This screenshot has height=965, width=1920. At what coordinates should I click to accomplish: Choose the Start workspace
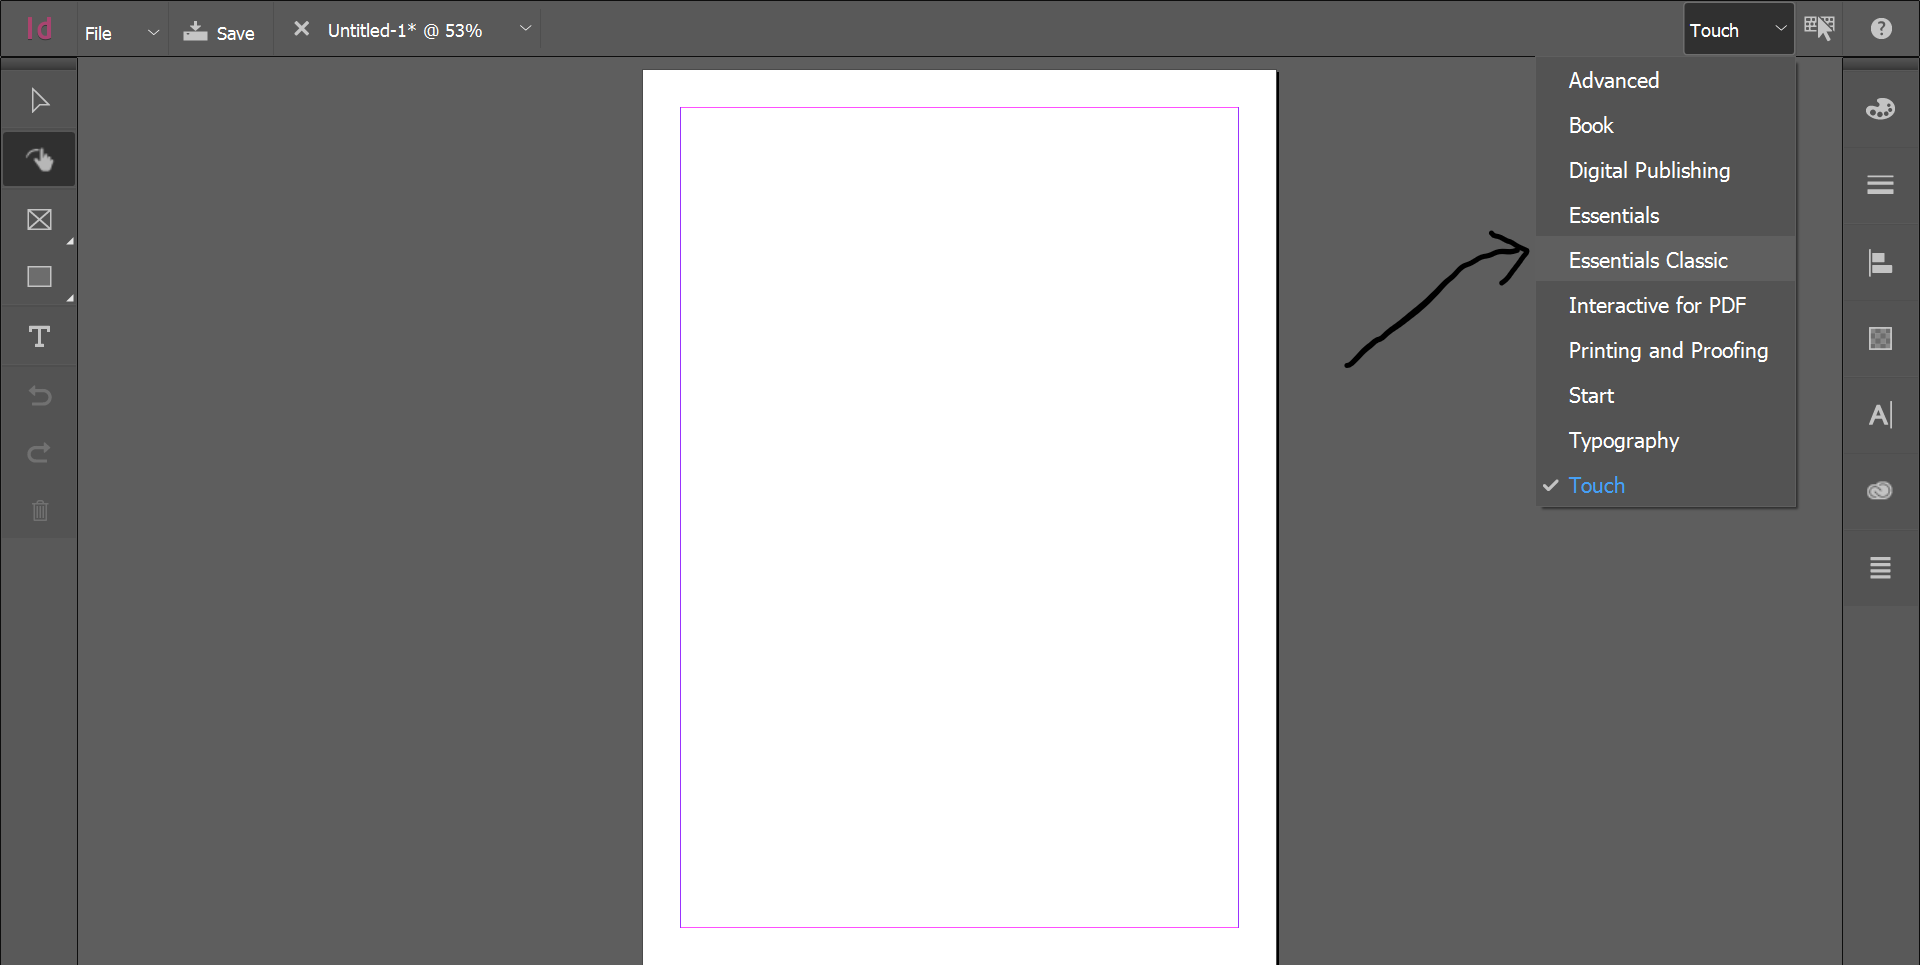(x=1666, y=395)
